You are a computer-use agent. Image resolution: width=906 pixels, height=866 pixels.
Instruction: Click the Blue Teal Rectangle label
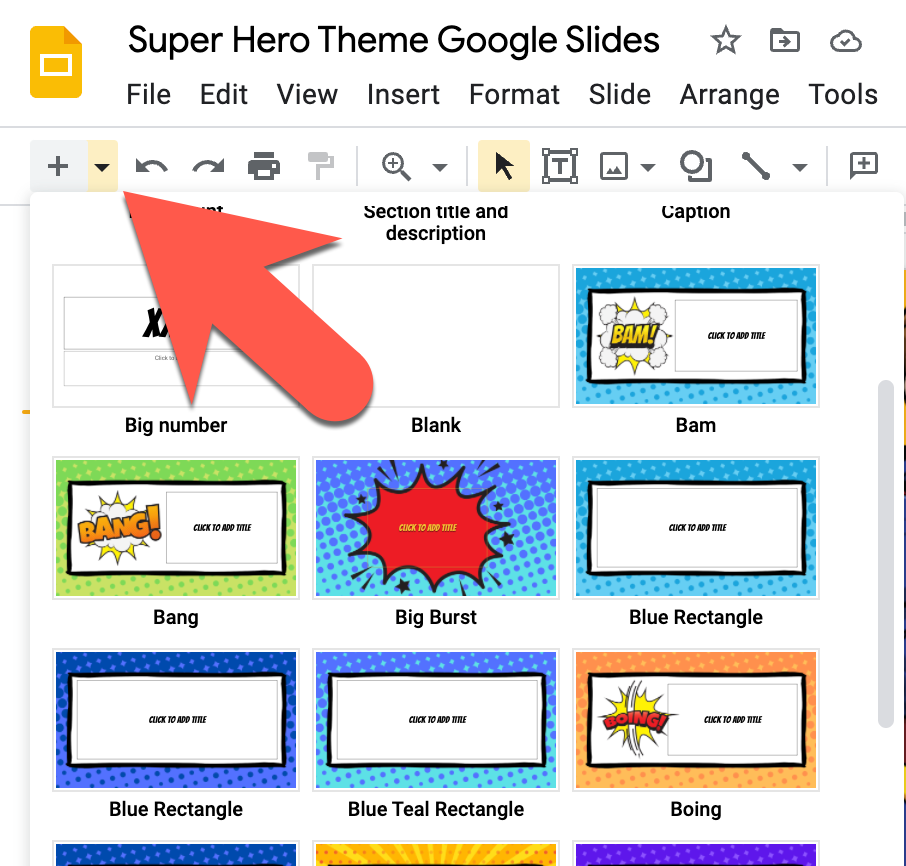(x=436, y=810)
